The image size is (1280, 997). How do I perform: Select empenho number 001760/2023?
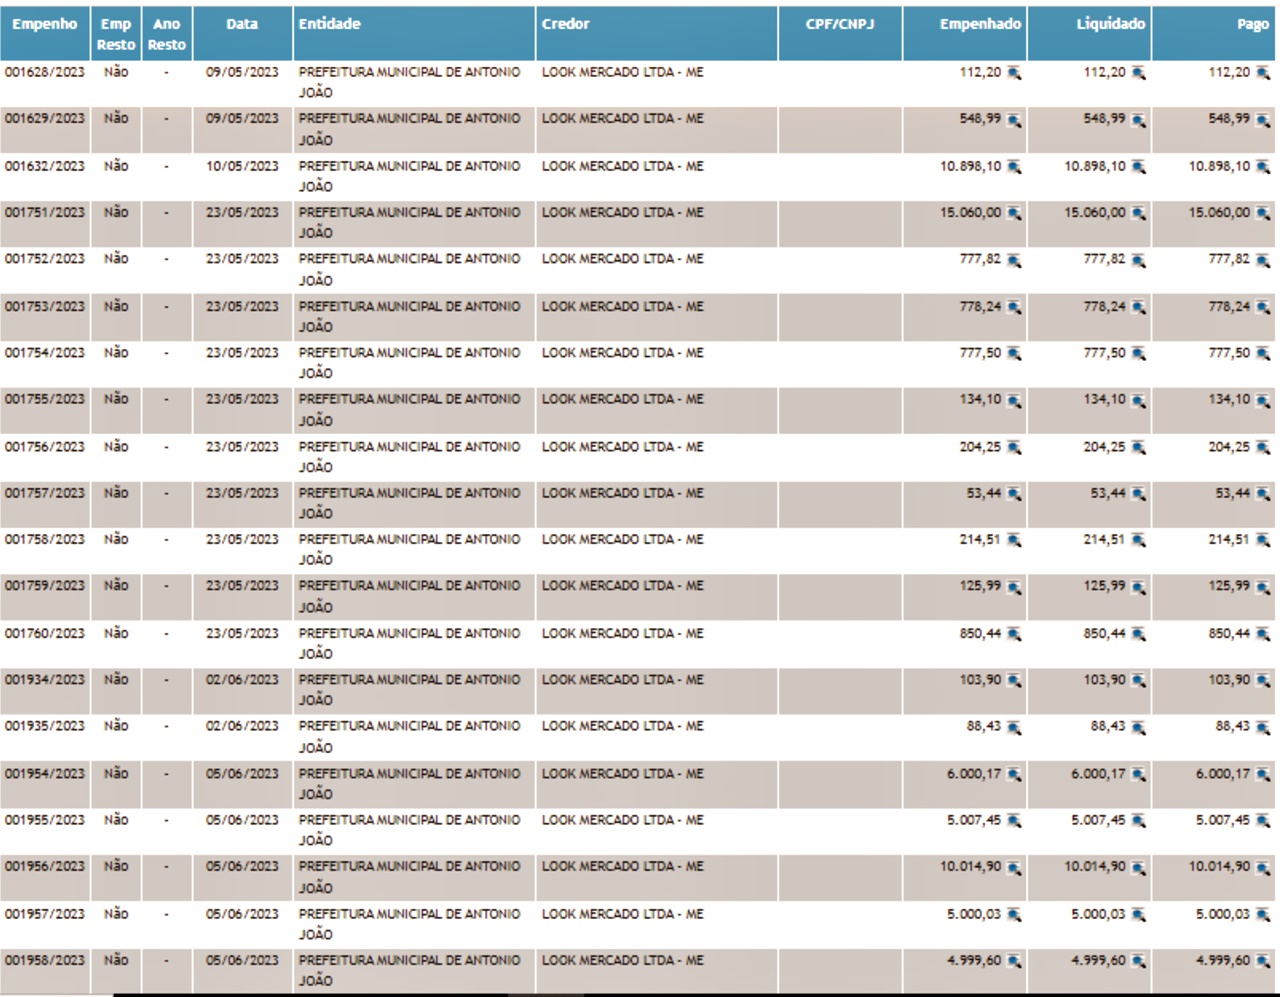[45, 633]
